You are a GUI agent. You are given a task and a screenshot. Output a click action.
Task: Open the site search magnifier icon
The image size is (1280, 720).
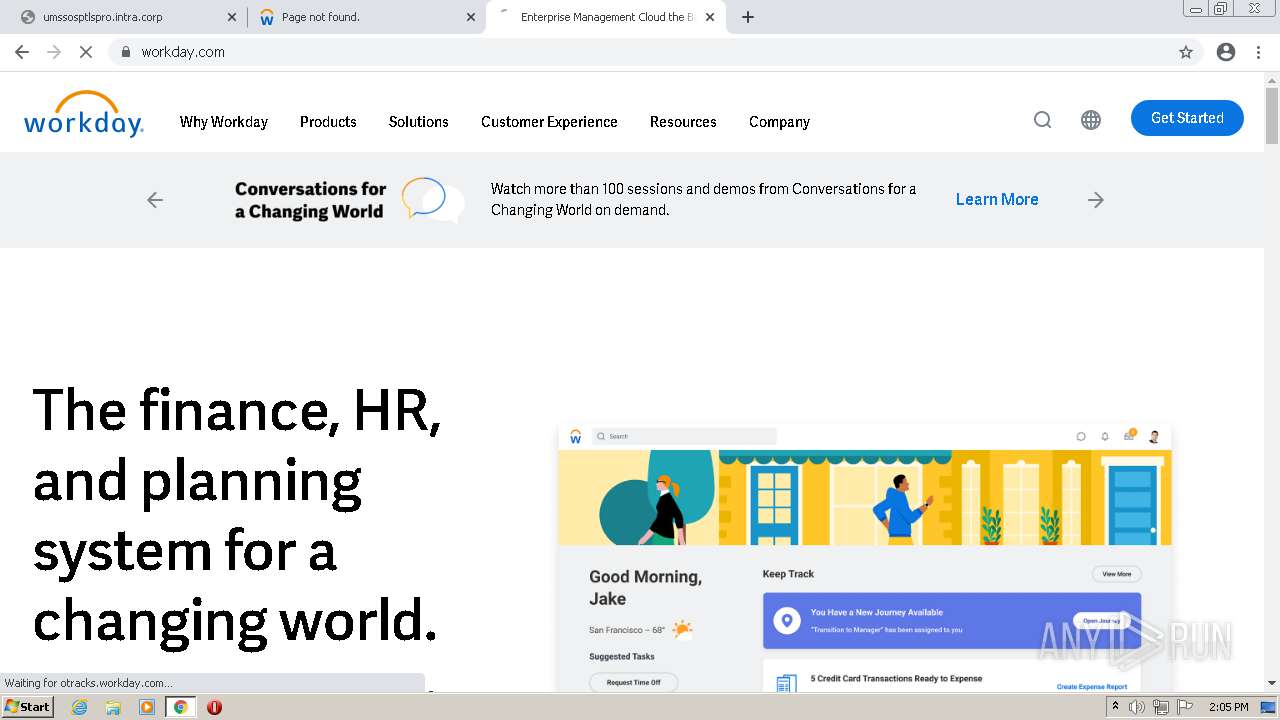(x=1042, y=120)
